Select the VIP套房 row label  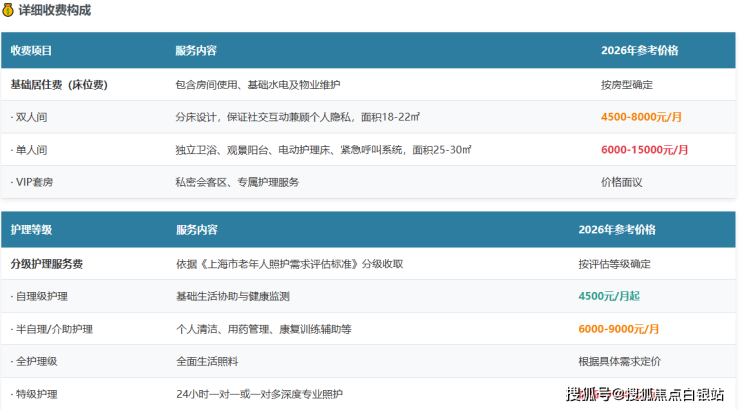(32, 182)
